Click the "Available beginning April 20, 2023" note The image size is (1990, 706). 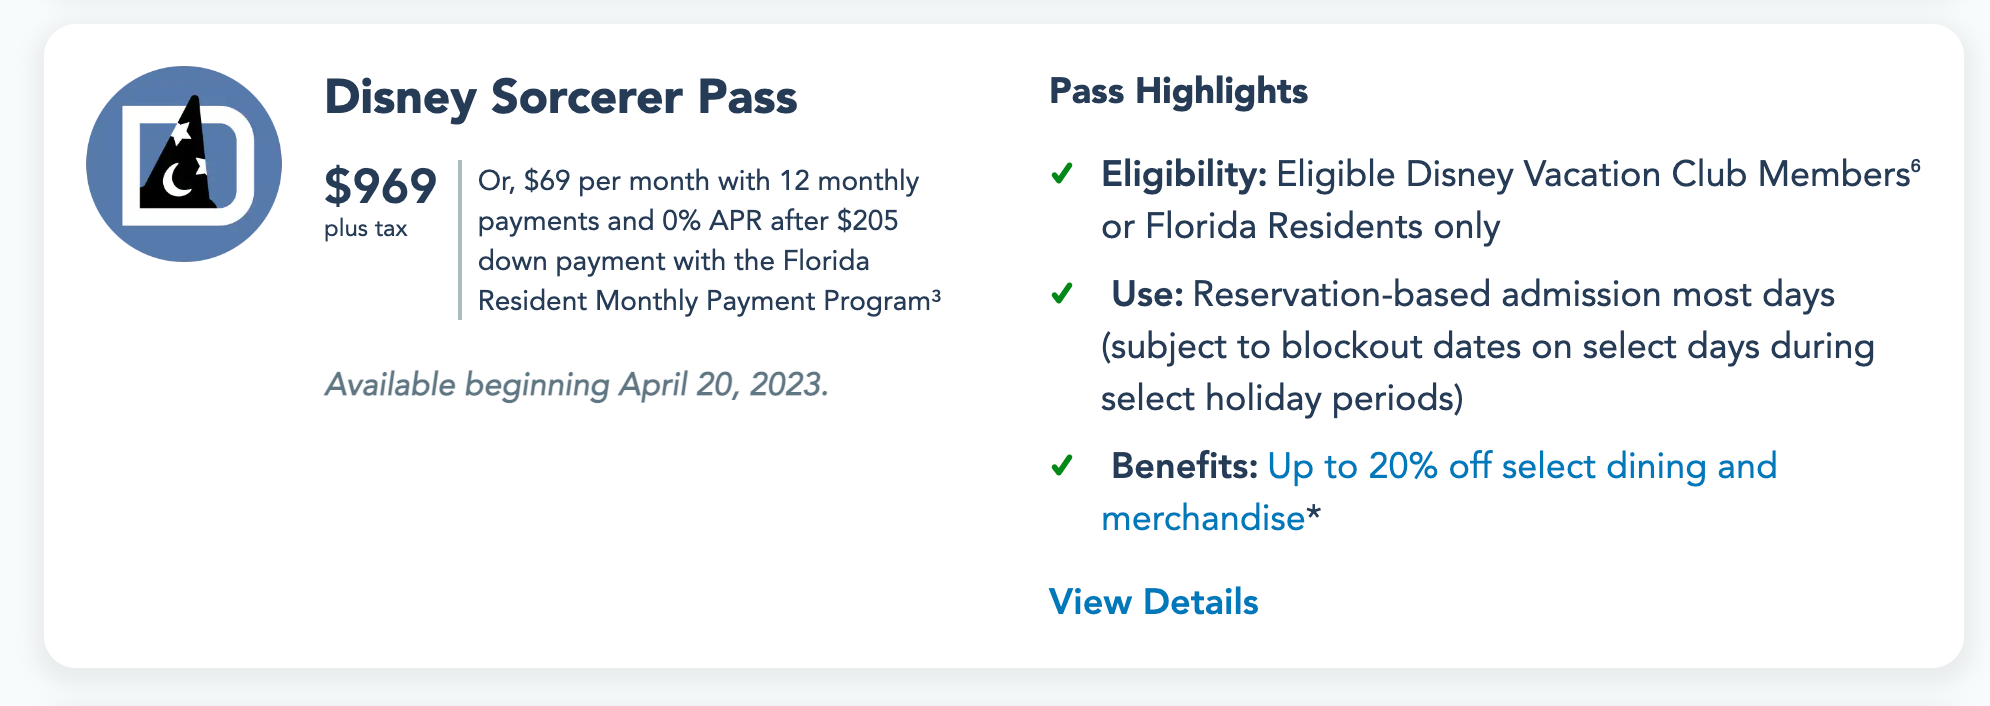pyautogui.click(x=576, y=385)
